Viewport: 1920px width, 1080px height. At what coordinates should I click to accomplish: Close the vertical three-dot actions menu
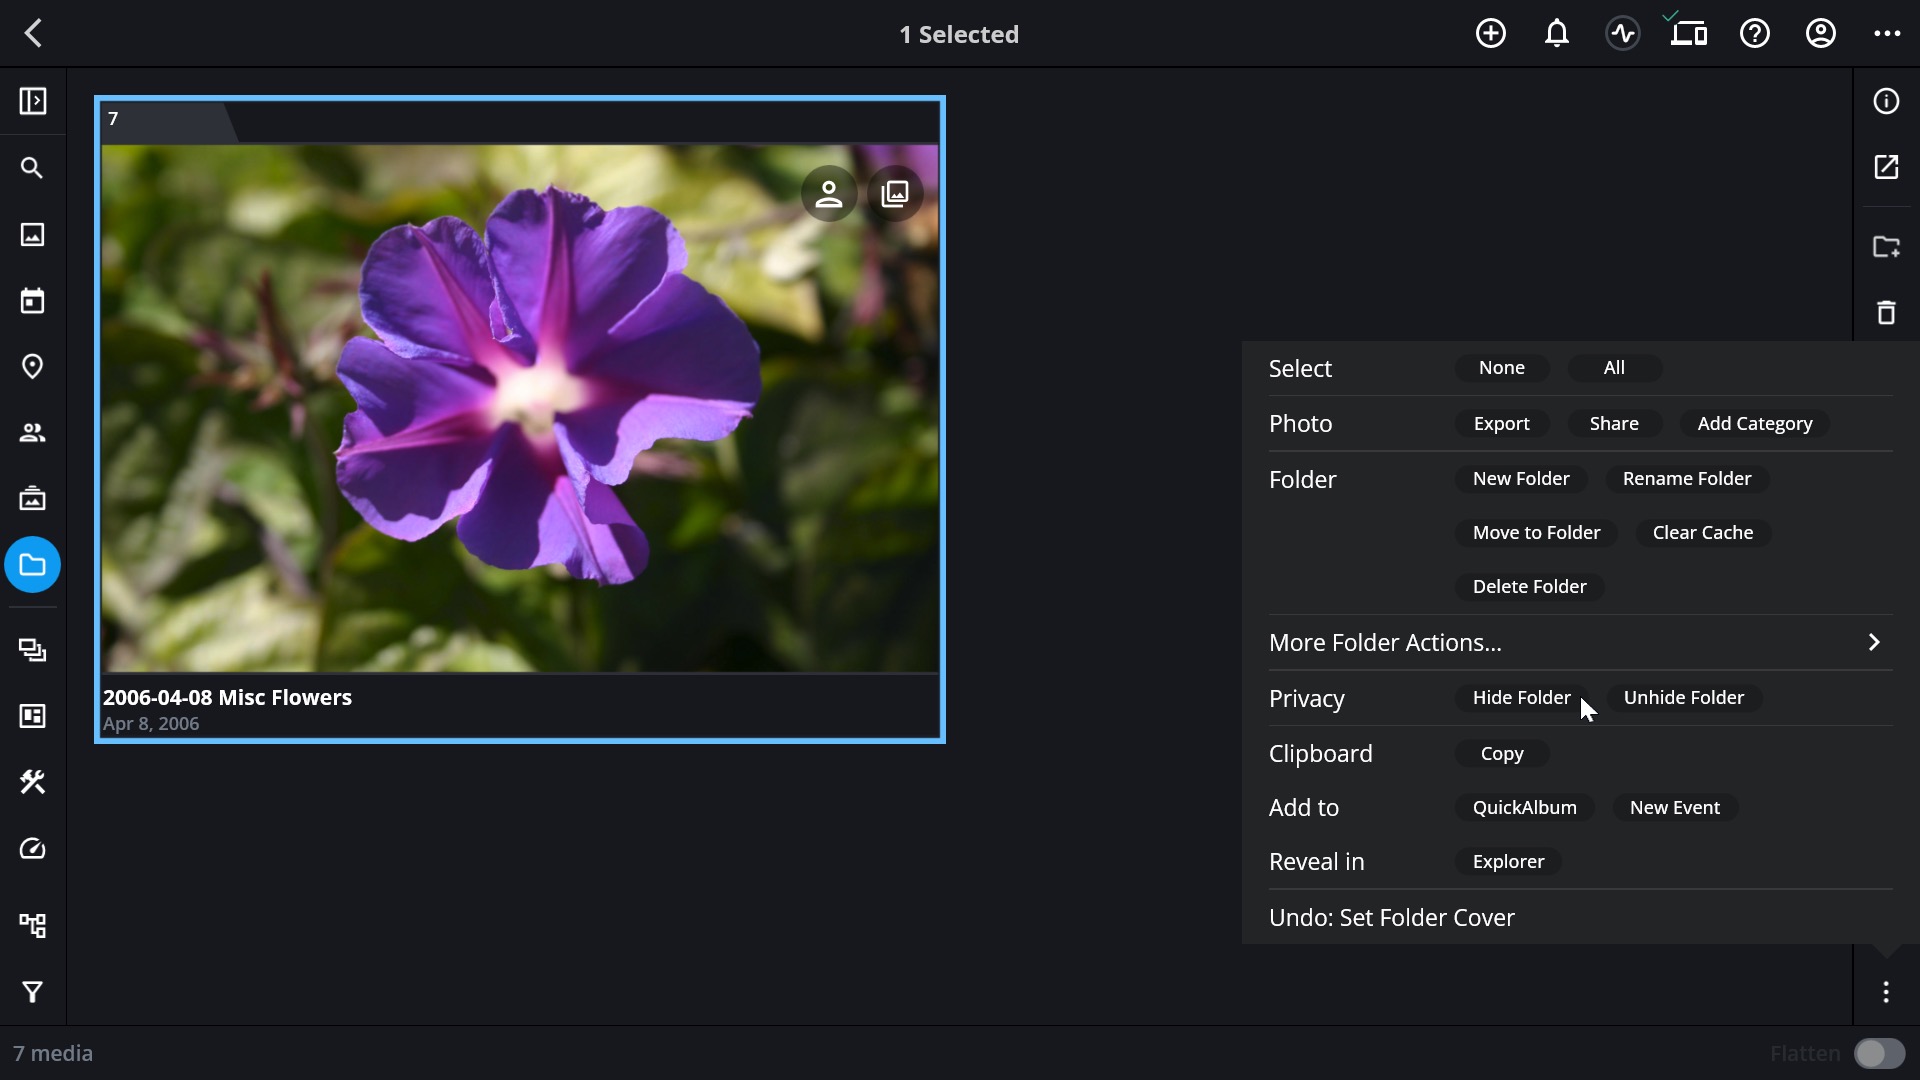tap(1886, 992)
